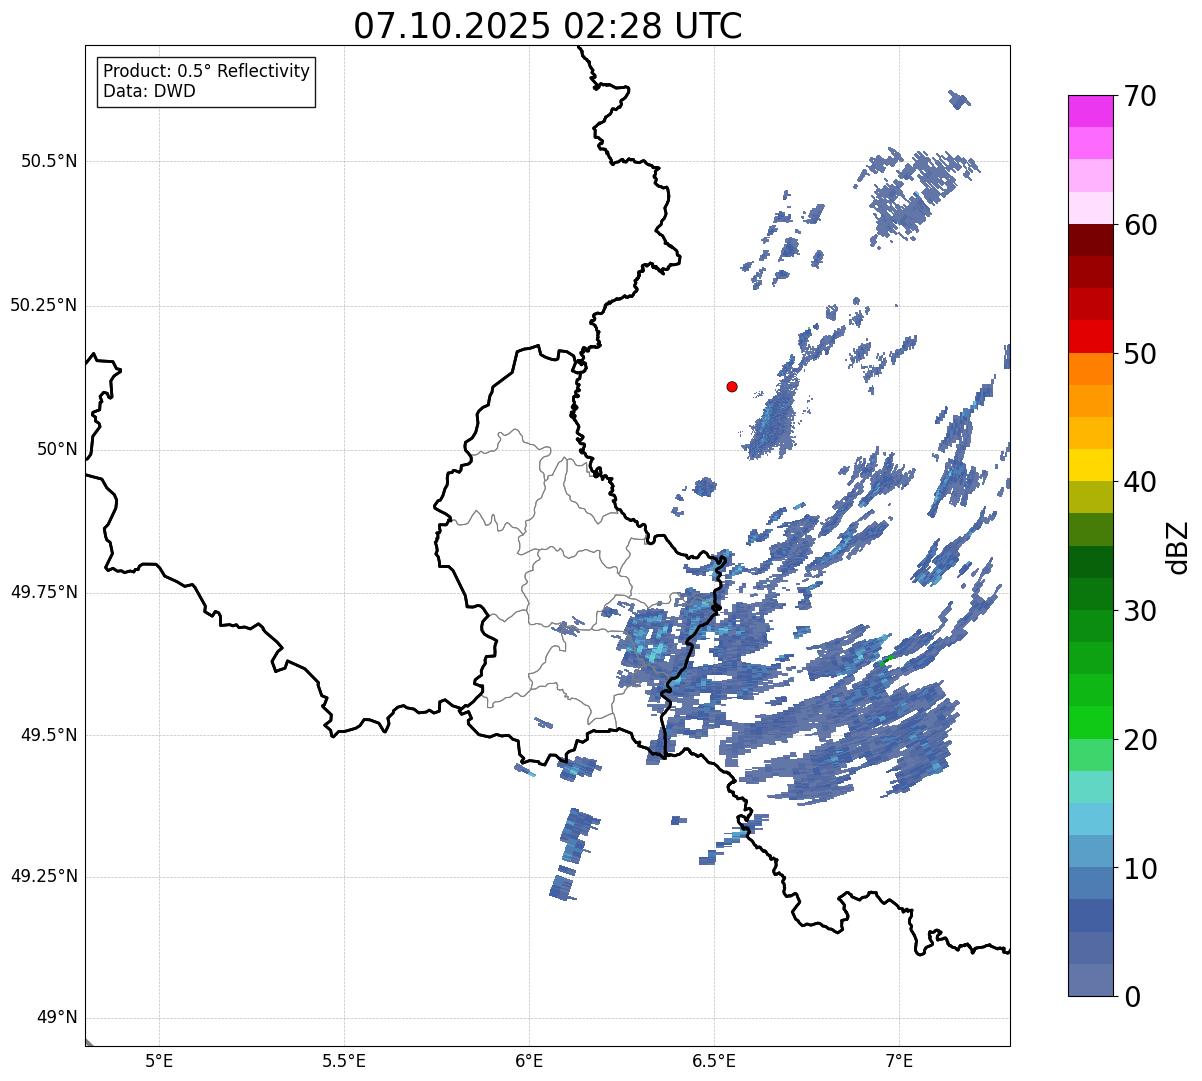Click the 6°E longitude label

coord(529,1061)
